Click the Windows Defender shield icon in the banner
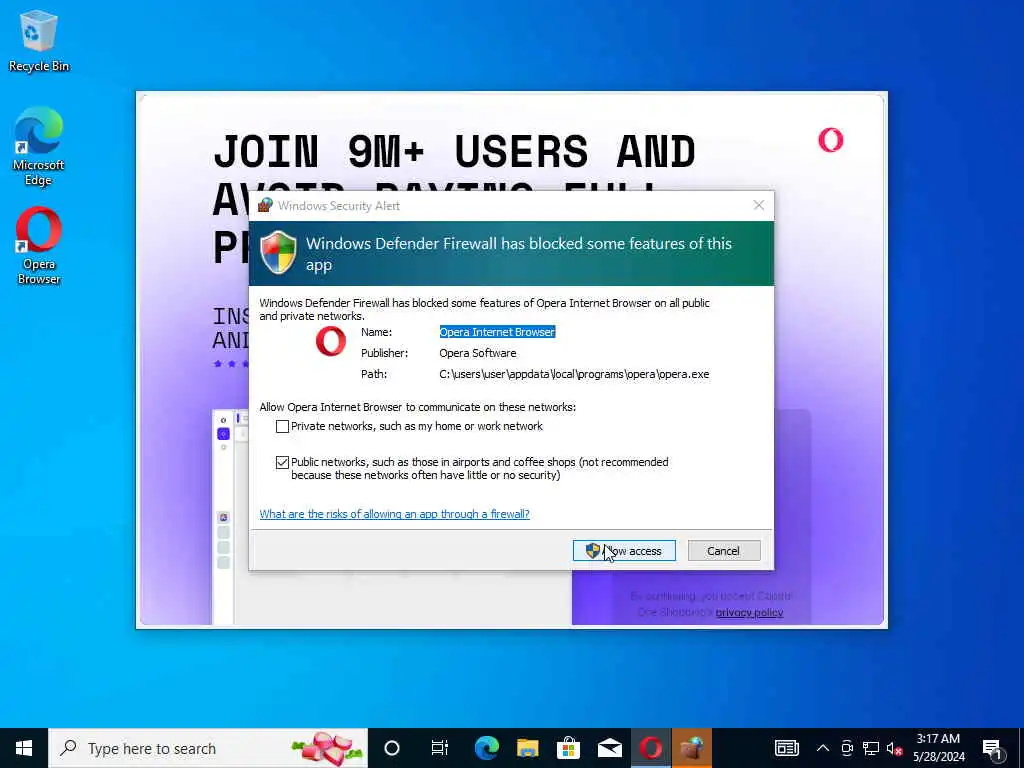 [x=278, y=252]
